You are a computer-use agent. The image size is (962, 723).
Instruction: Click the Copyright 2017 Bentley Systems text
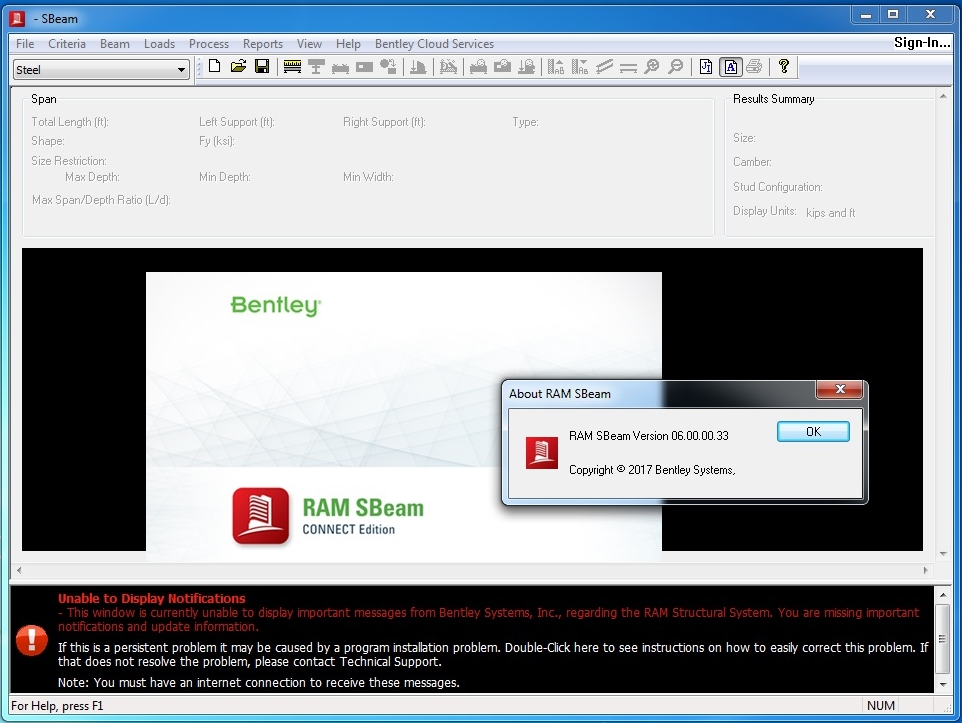tap(652, 470)
